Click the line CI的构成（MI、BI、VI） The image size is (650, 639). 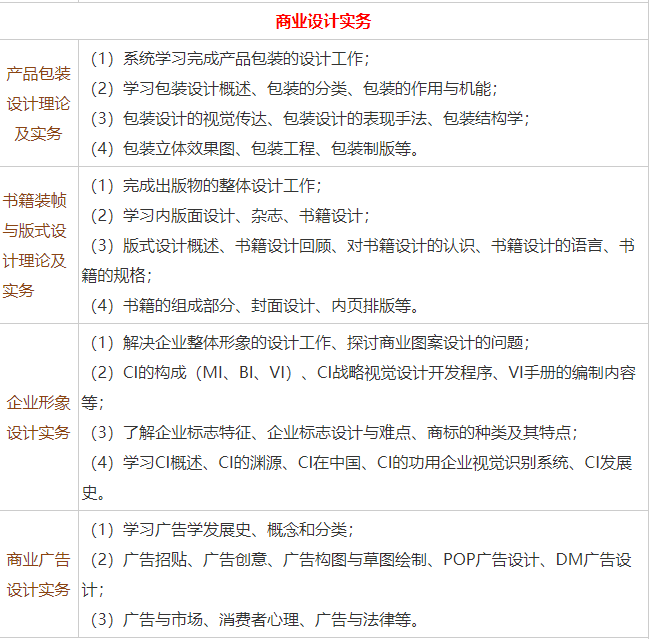[370, 373]
